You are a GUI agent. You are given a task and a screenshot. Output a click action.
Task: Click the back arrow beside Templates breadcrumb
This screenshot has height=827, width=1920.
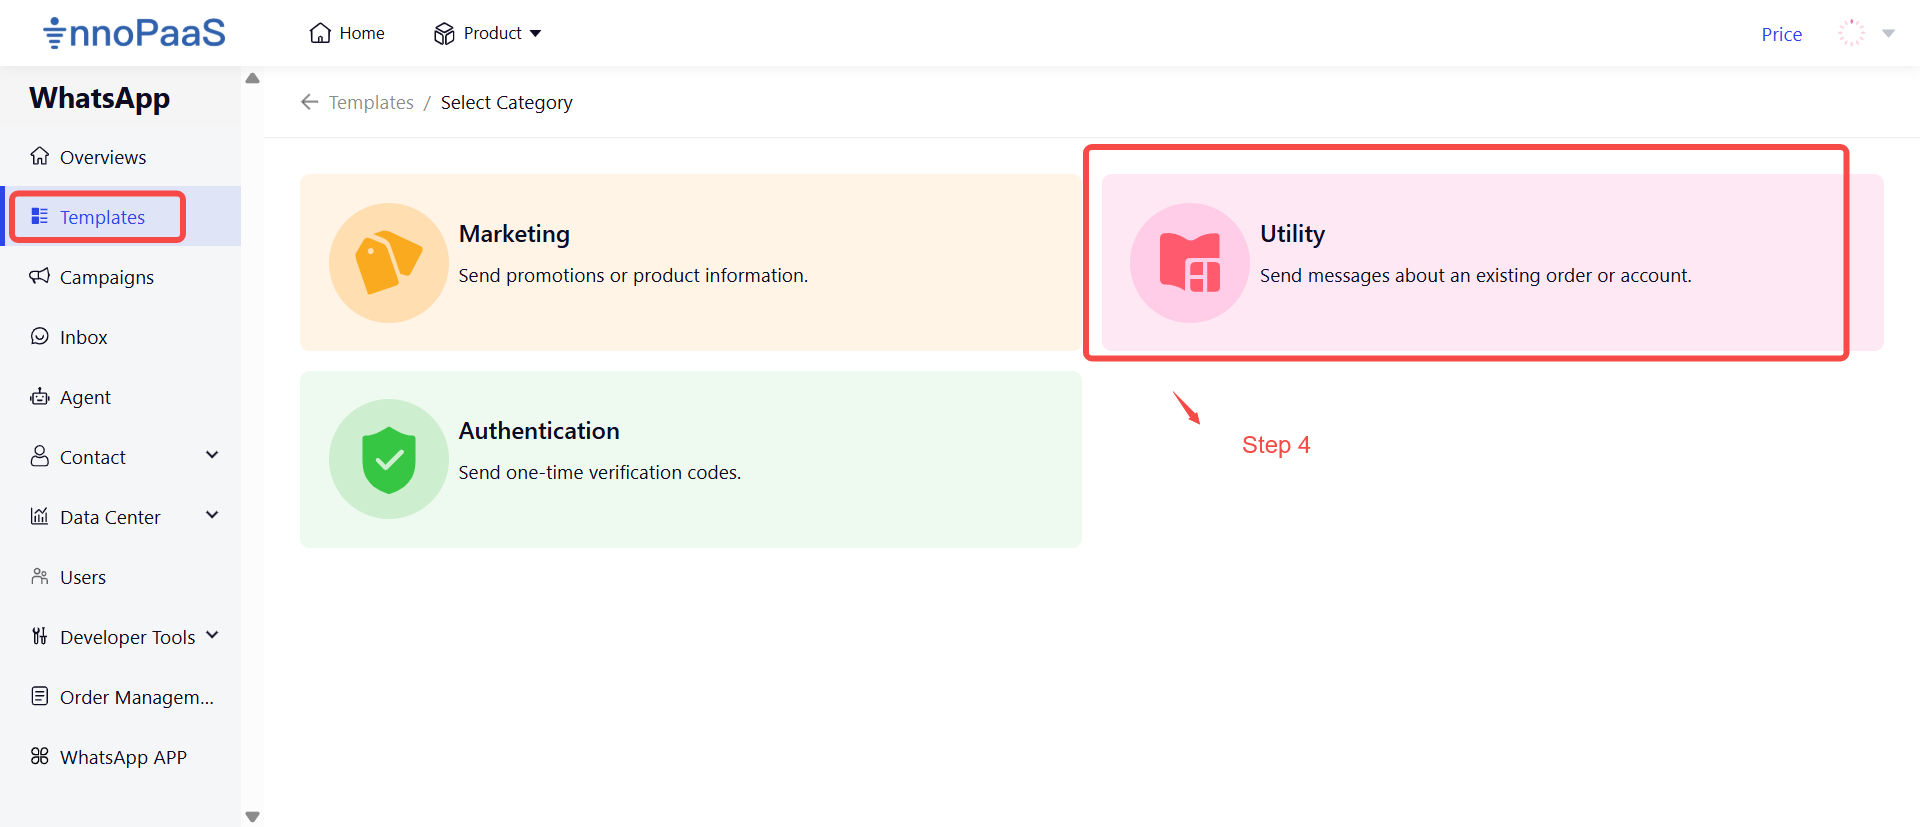point(310,102)
